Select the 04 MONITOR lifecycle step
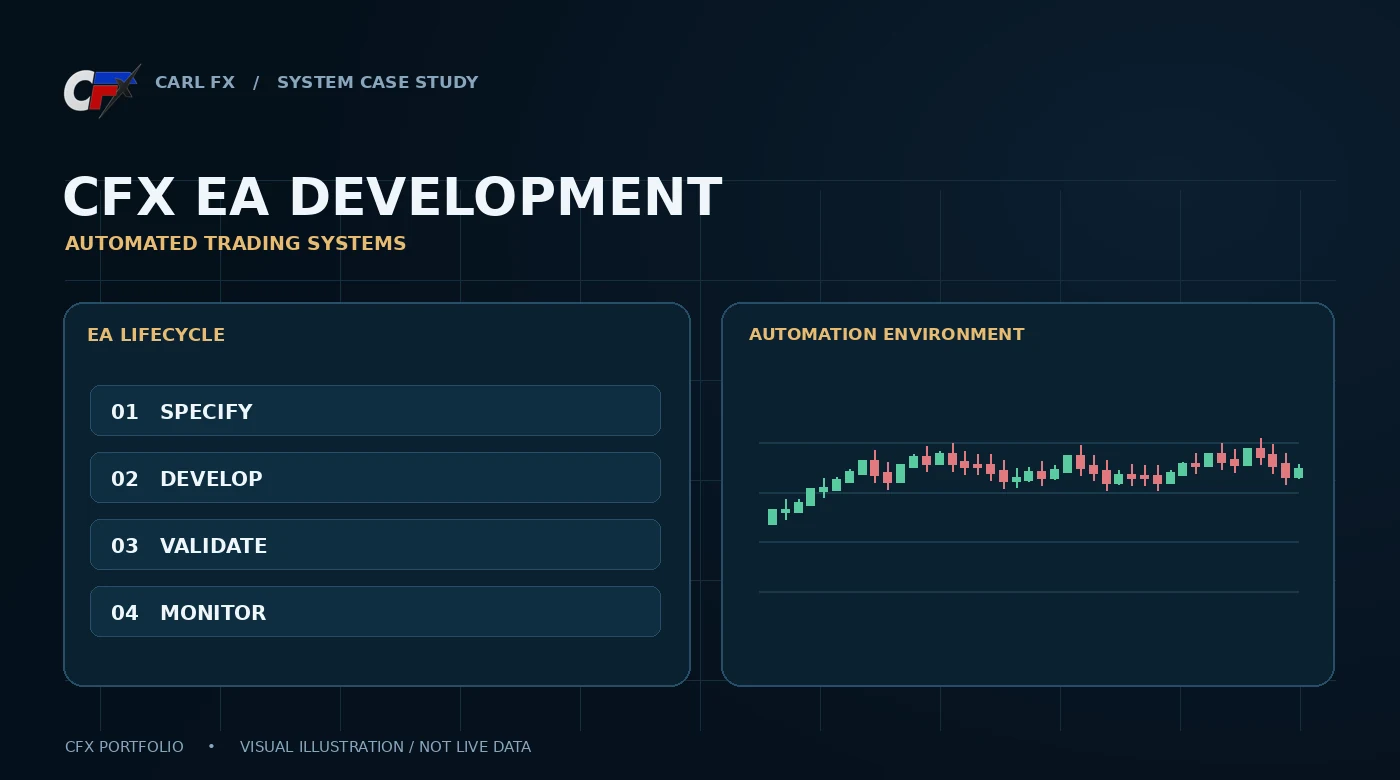1400x780 pixels. (x=375, y=612)
